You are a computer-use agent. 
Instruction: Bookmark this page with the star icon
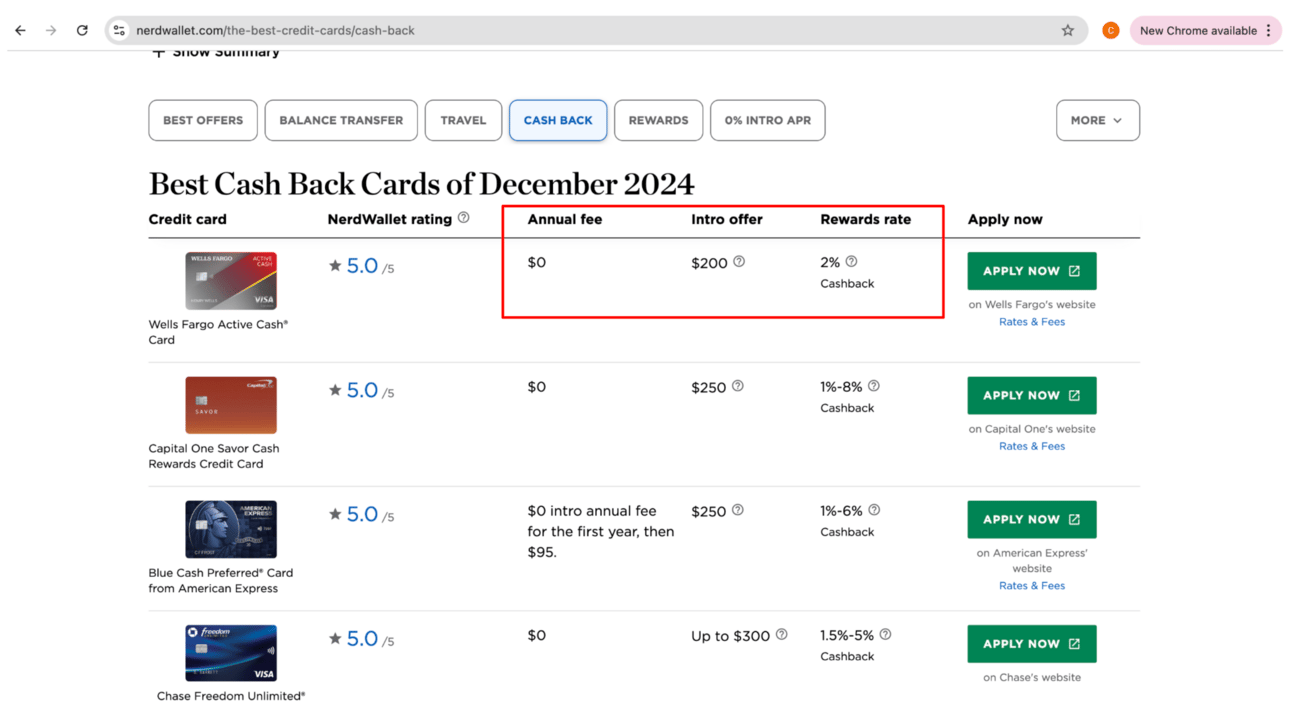[x=1068, y=31]
